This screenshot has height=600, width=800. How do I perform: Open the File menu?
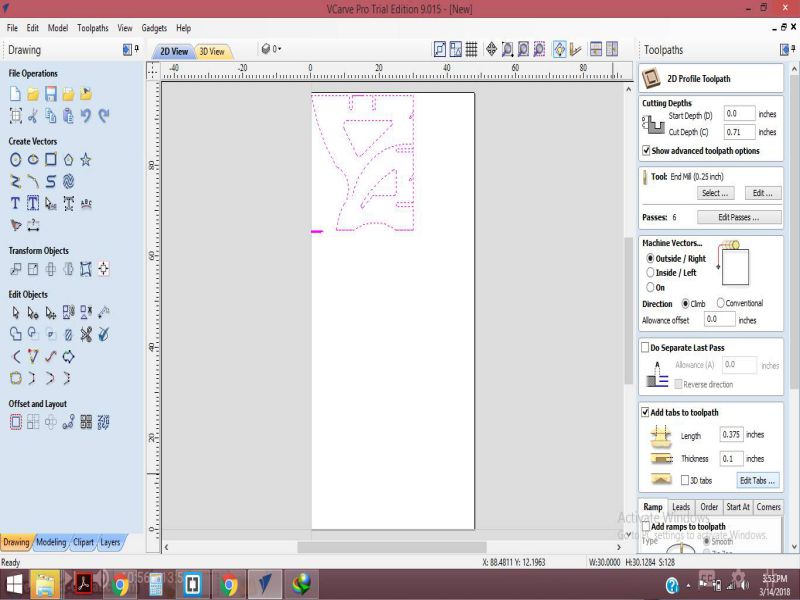click(x=12, y=28)
